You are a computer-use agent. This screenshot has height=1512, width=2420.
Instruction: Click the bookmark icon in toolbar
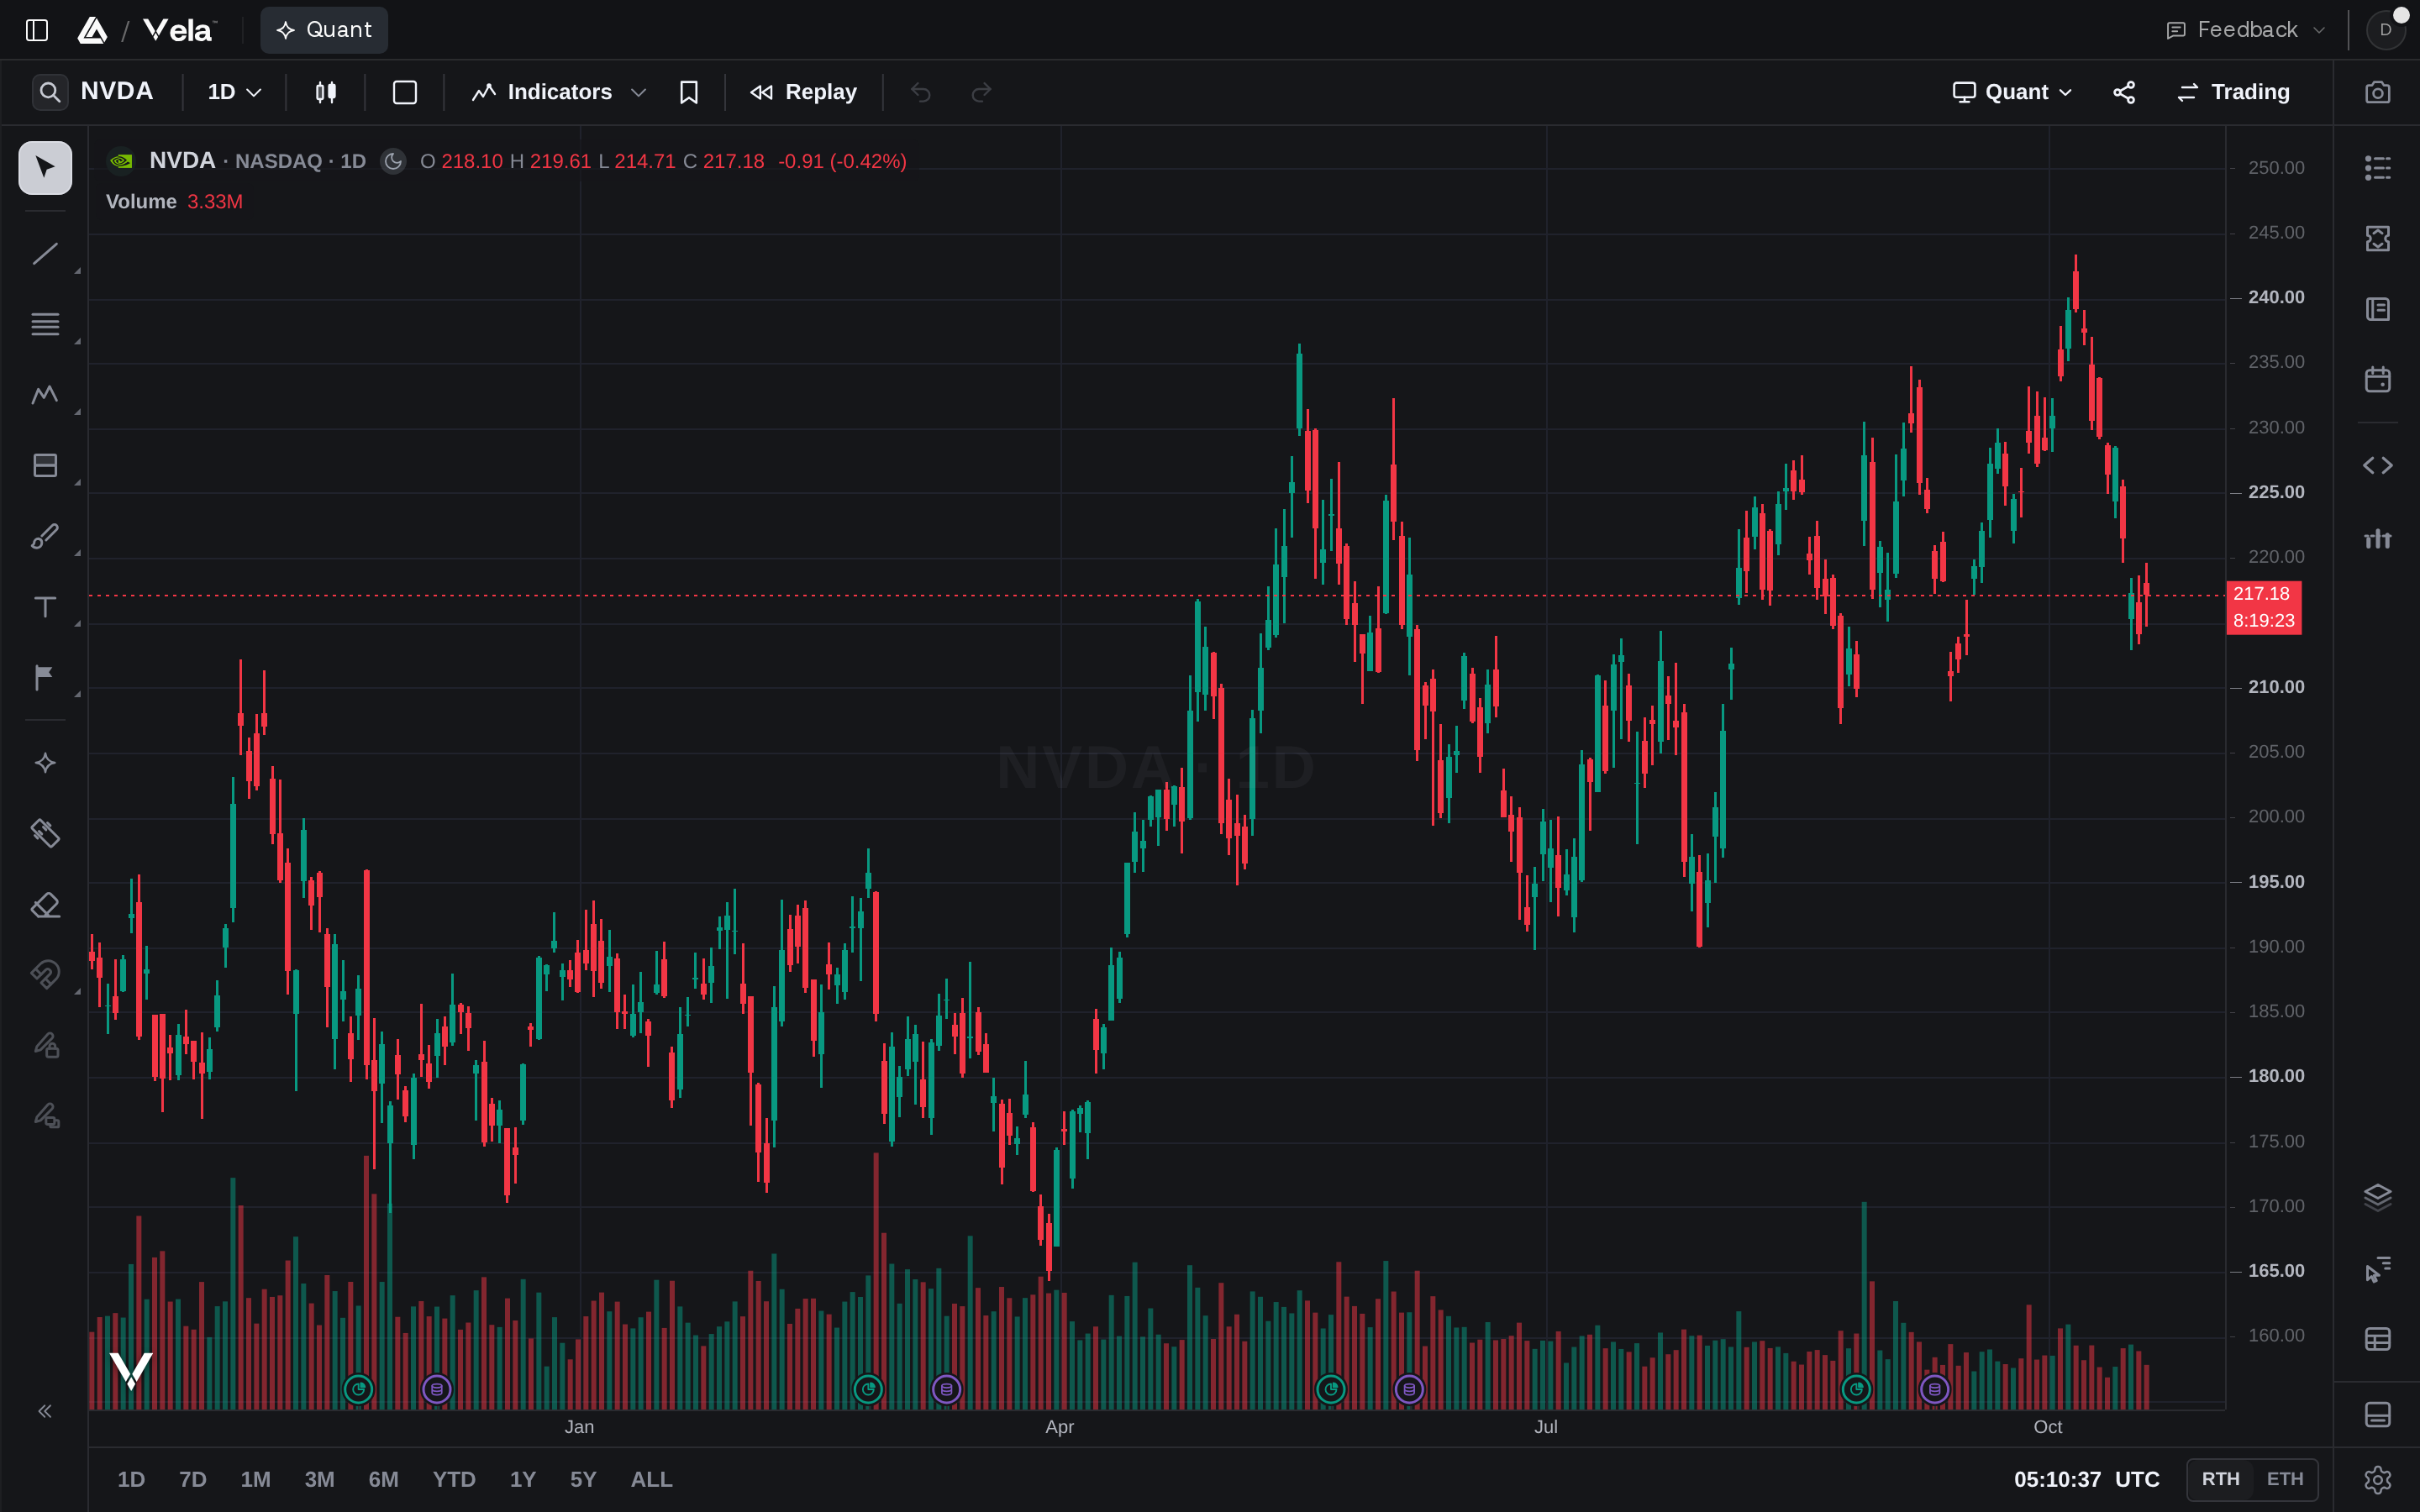coord(689,92)
